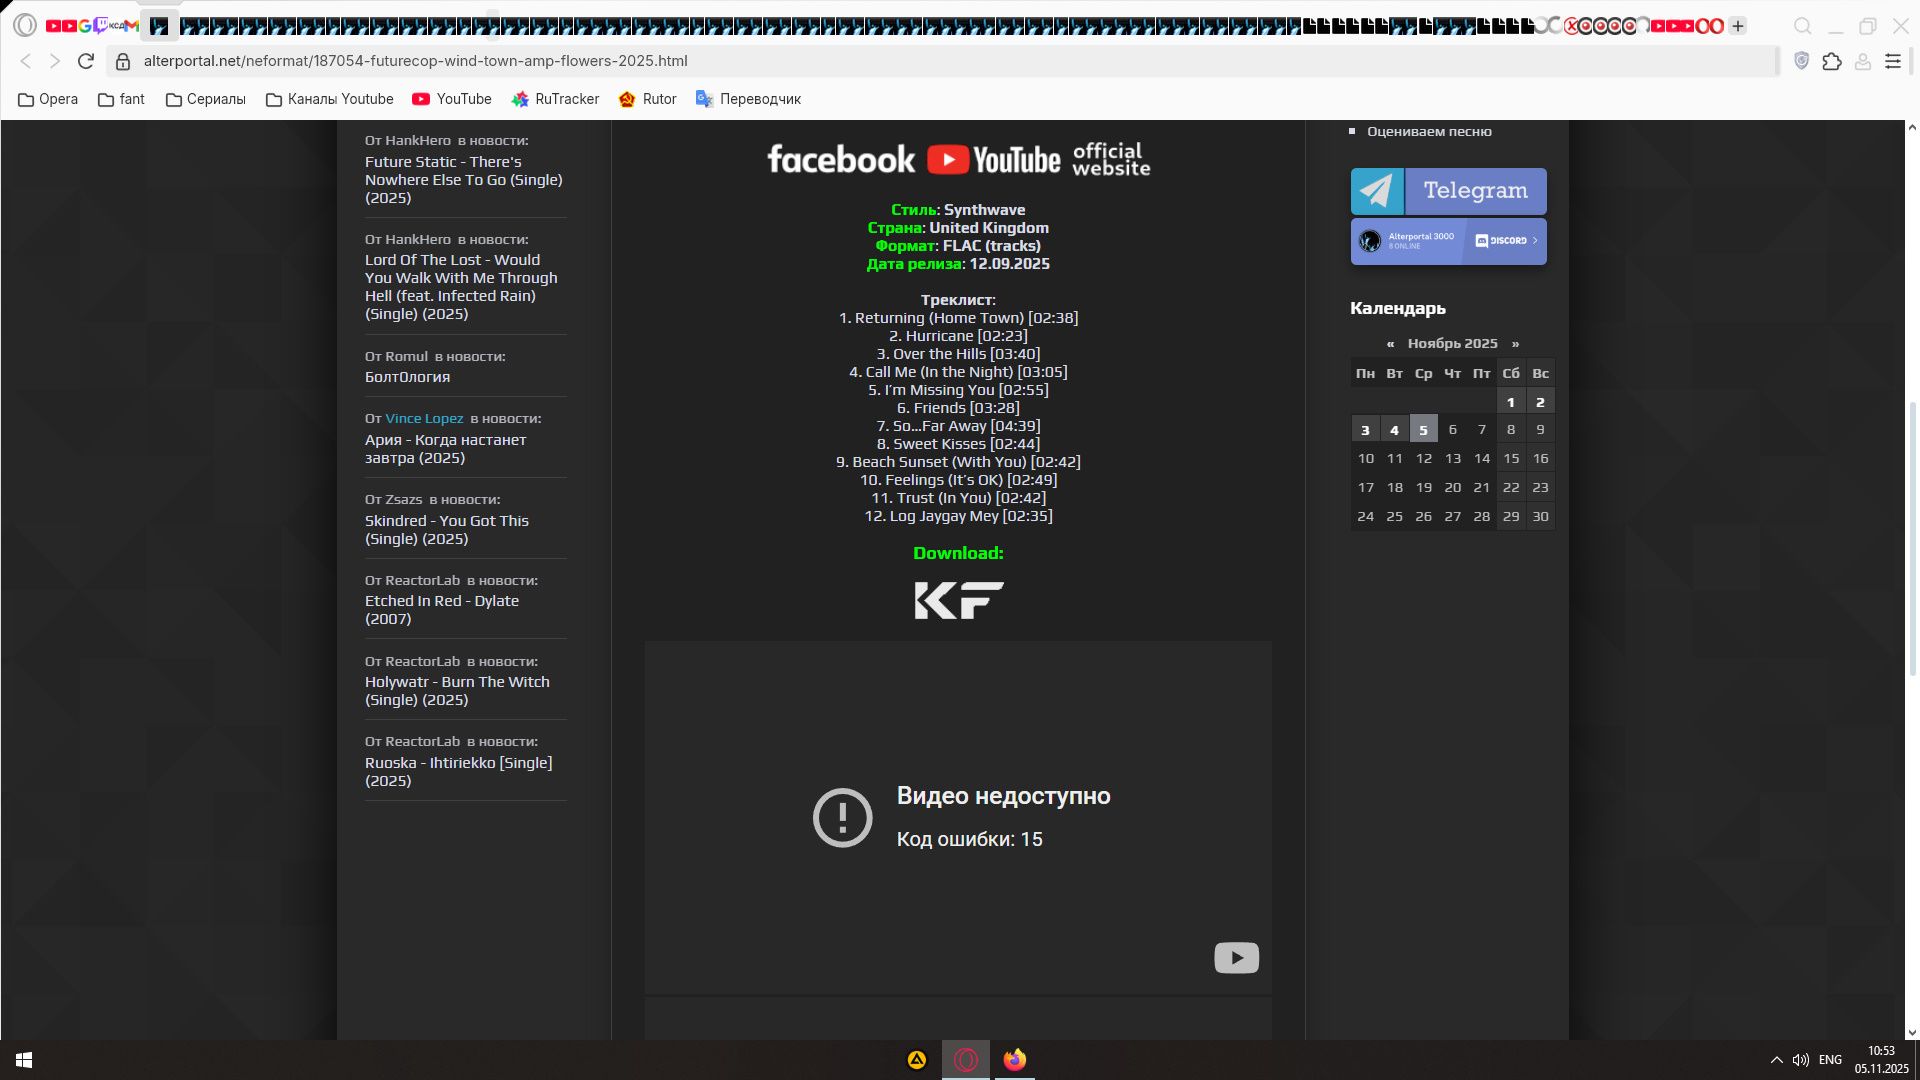Image resolution: width=1920 pixels, height=1080 pixels.
Task: Open the Telegram banner
Action: 1448,191
